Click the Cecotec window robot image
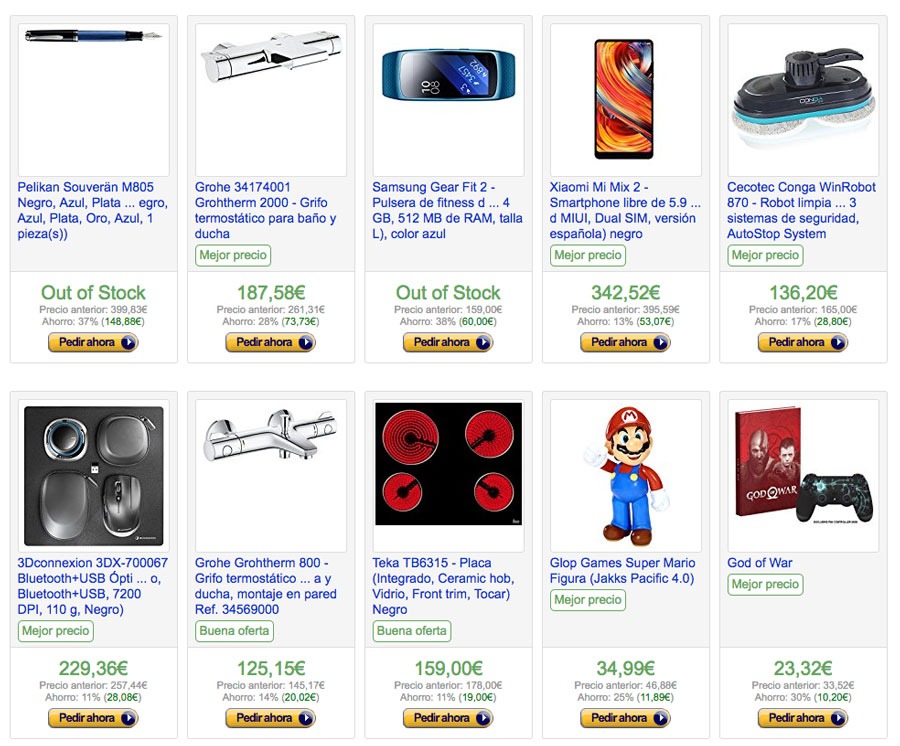 click(802, 98)
